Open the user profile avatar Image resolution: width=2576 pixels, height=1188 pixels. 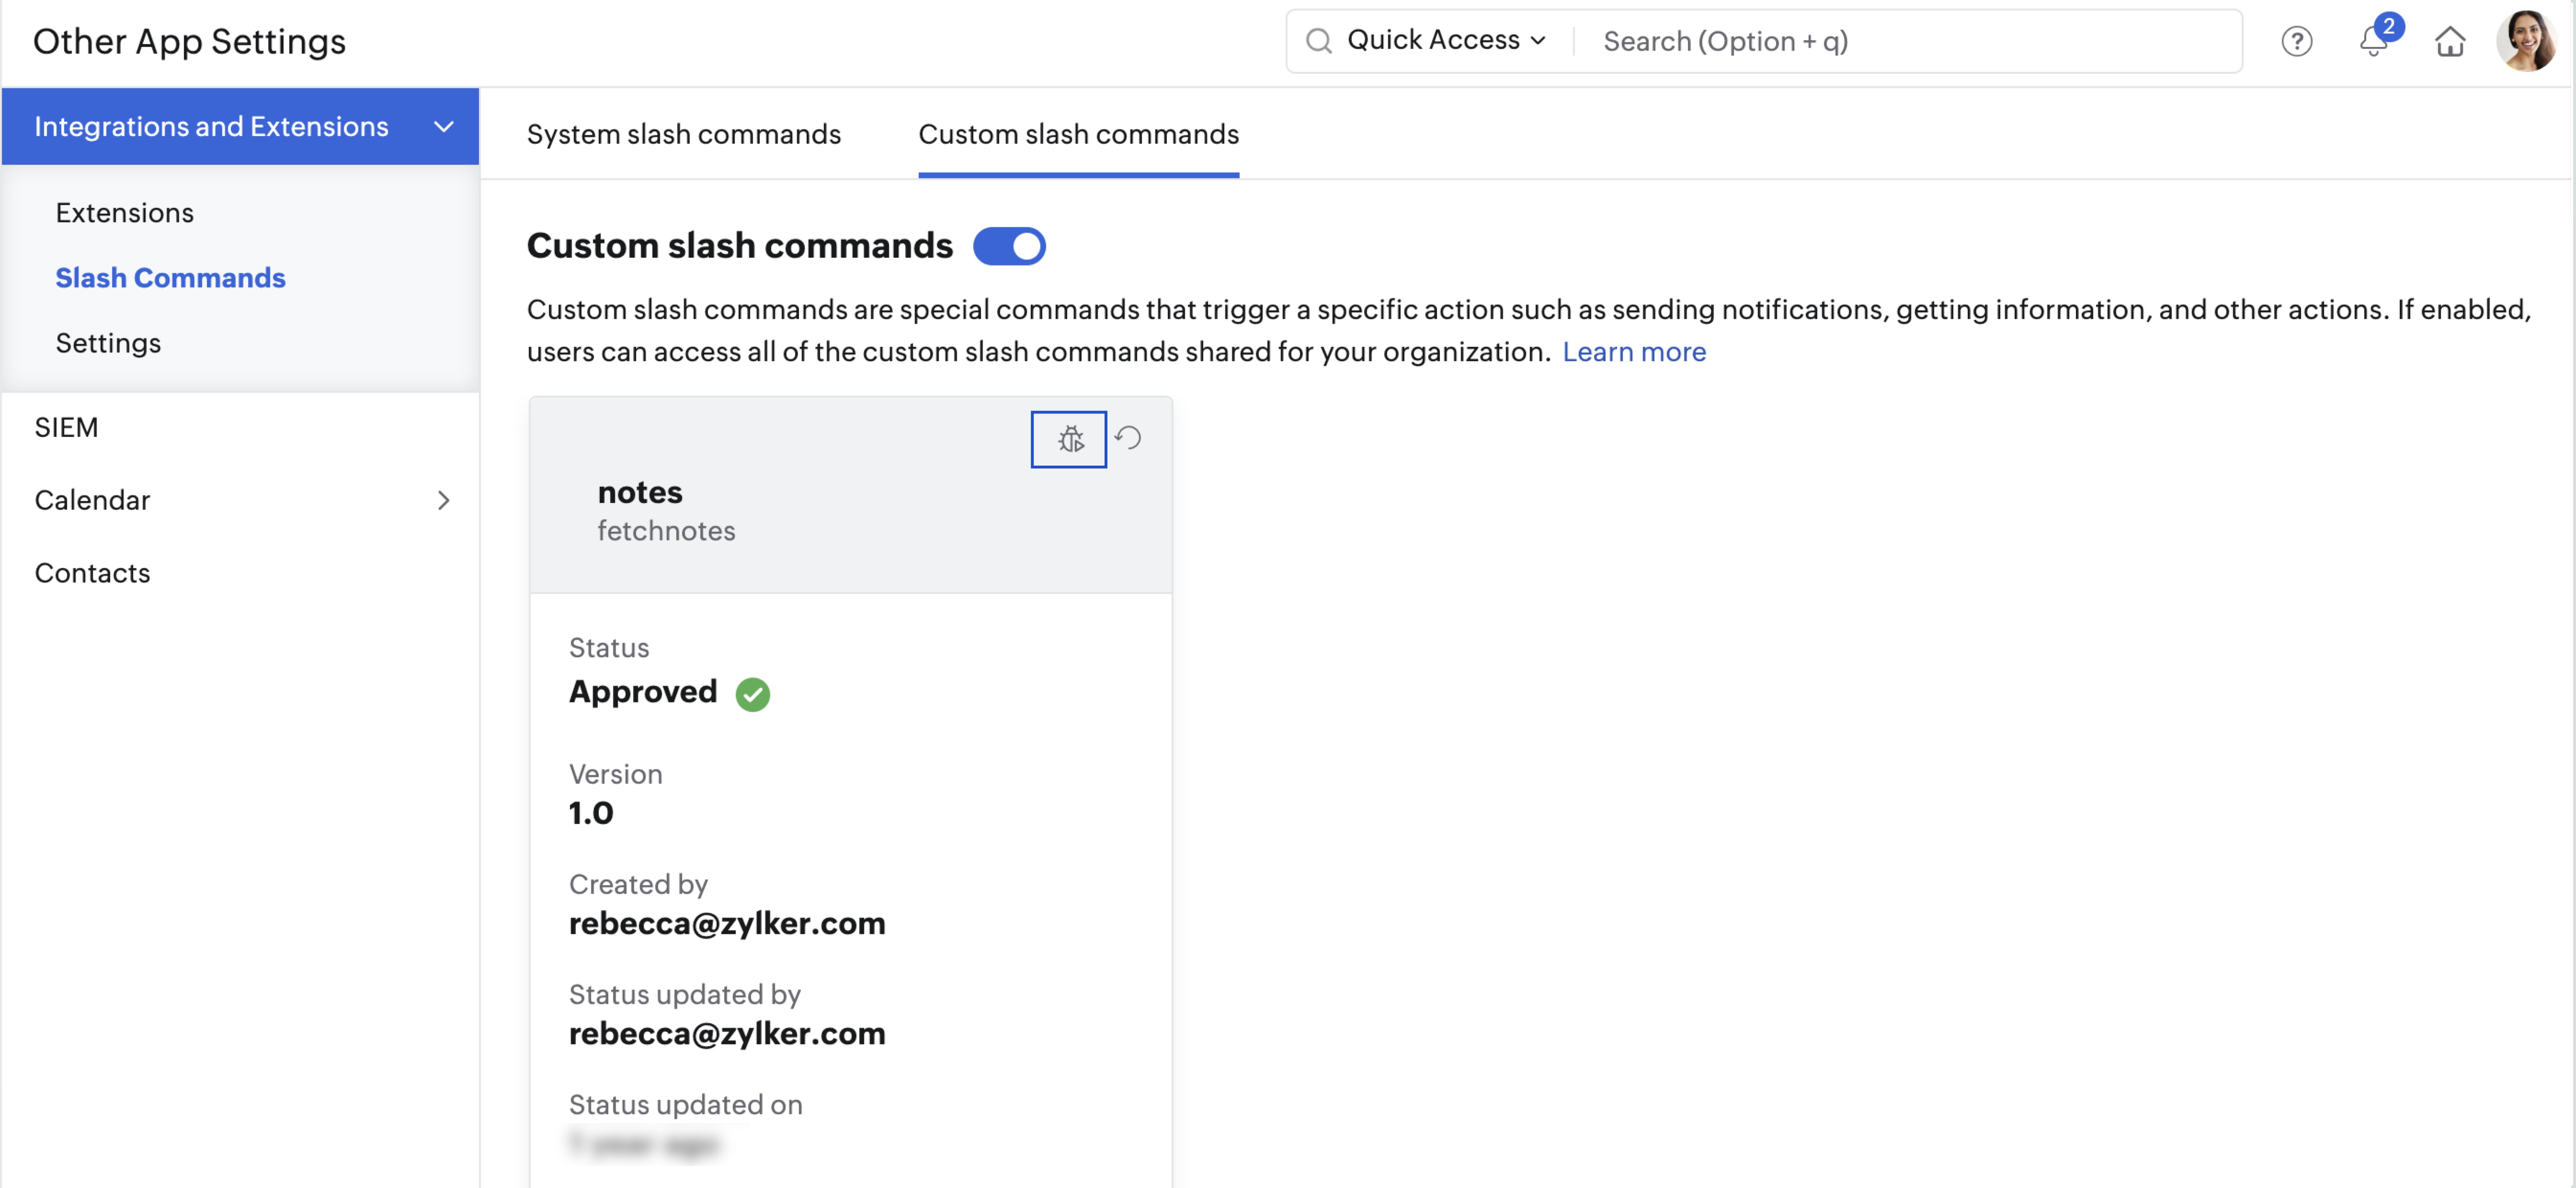click(x=2525, y=41)
